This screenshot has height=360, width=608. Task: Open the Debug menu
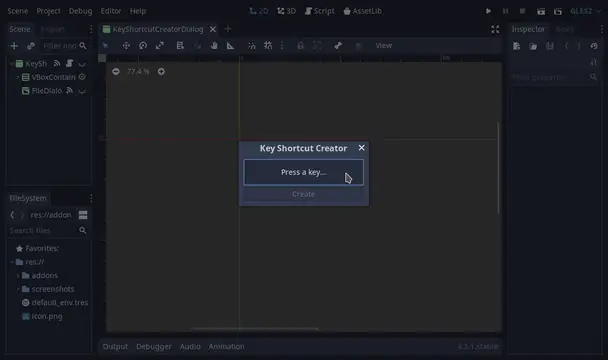80,11
